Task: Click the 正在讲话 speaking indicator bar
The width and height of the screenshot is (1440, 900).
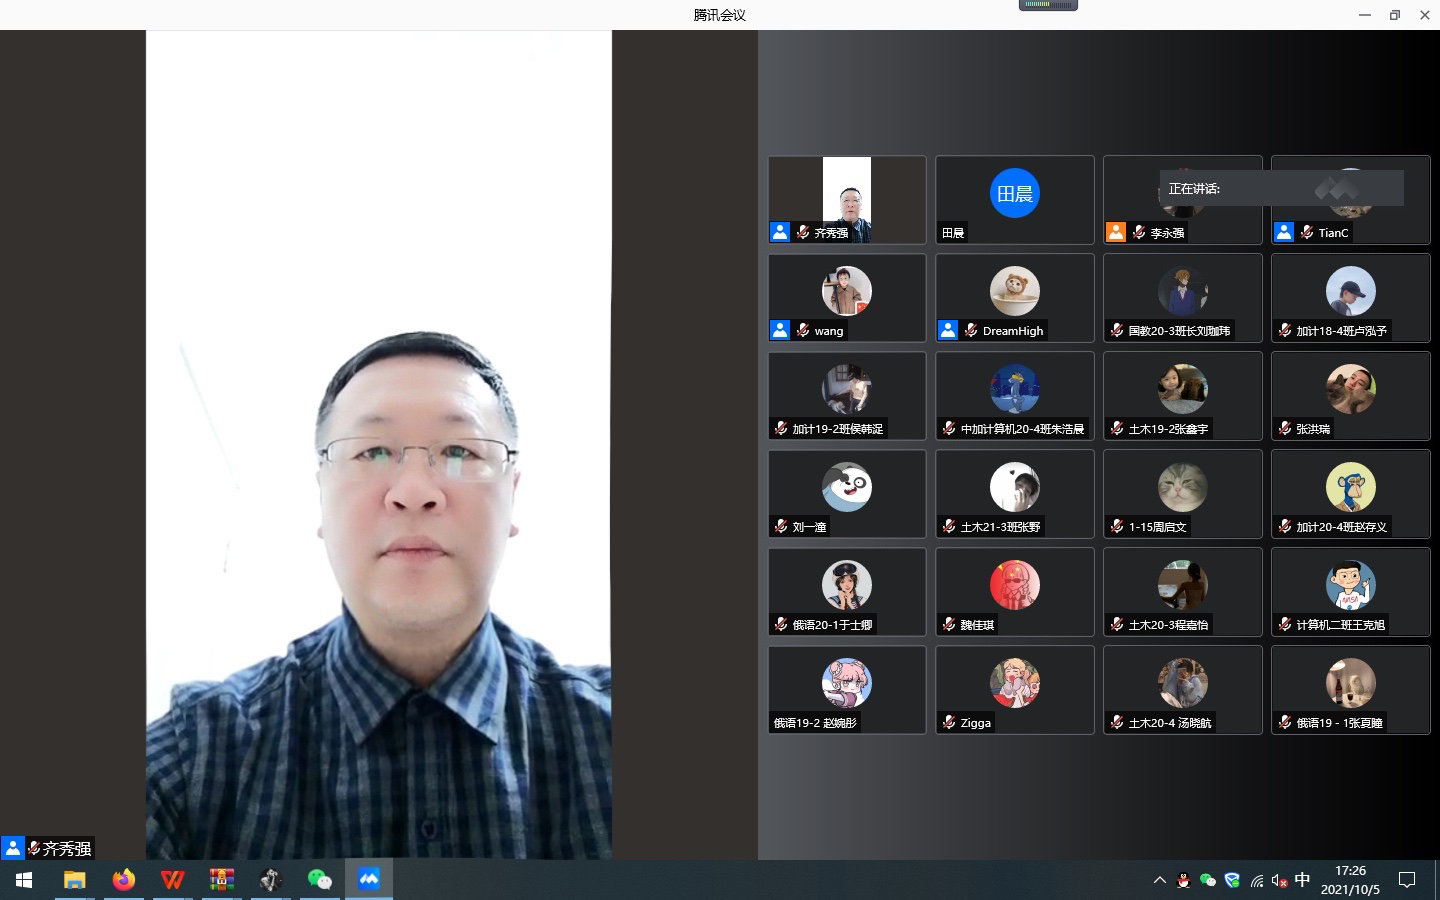Action: click(x=1281, y=188)
